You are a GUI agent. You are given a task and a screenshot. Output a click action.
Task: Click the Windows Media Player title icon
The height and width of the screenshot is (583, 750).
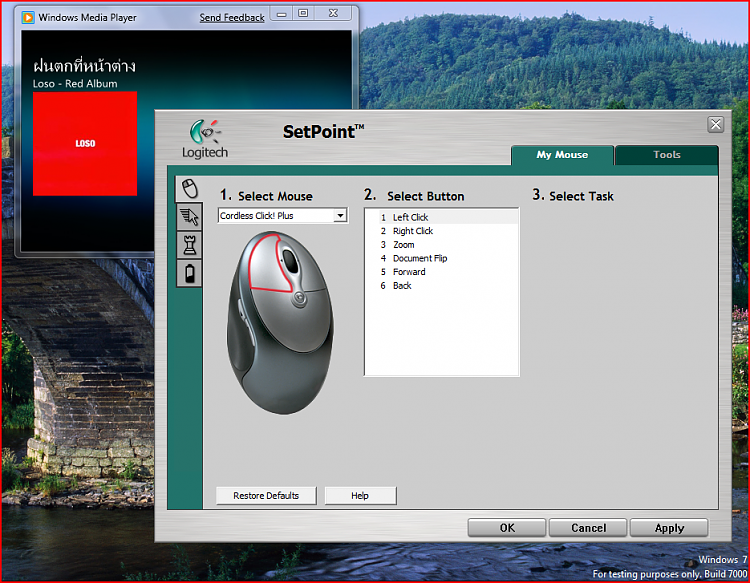(28, 18)
